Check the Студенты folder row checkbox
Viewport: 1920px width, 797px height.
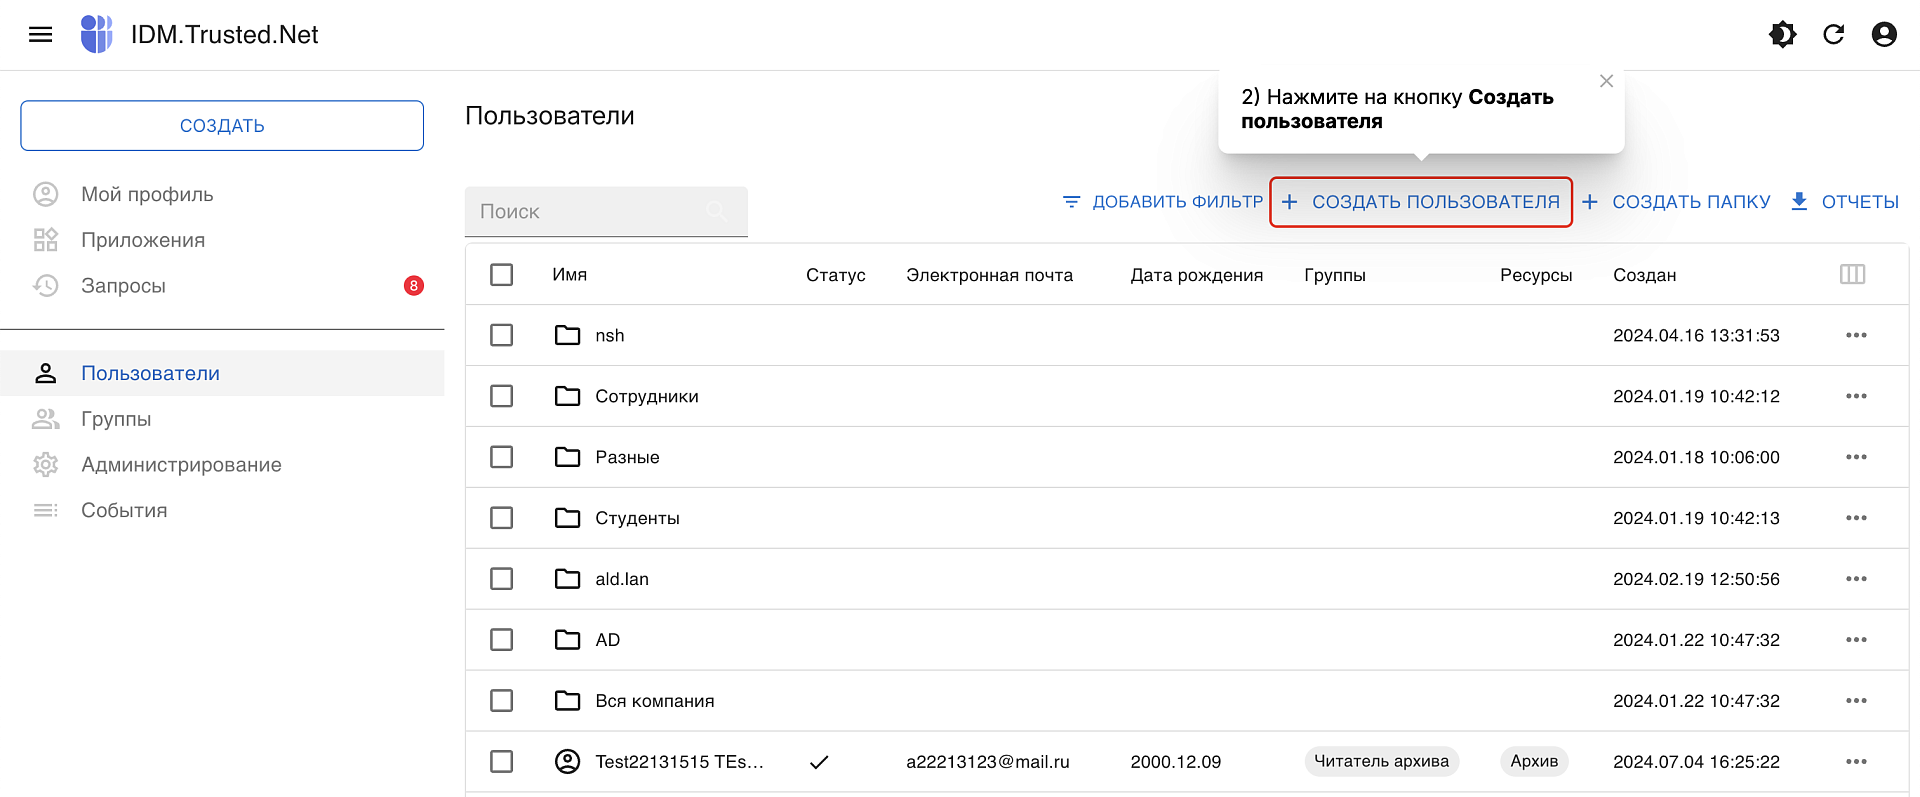click(502, 518)
